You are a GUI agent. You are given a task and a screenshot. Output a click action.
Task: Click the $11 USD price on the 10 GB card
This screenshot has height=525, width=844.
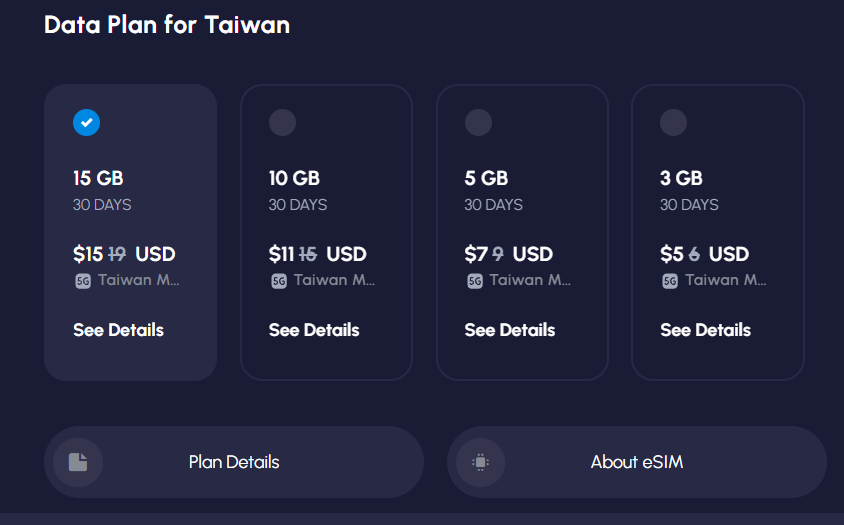coord(318,254)
